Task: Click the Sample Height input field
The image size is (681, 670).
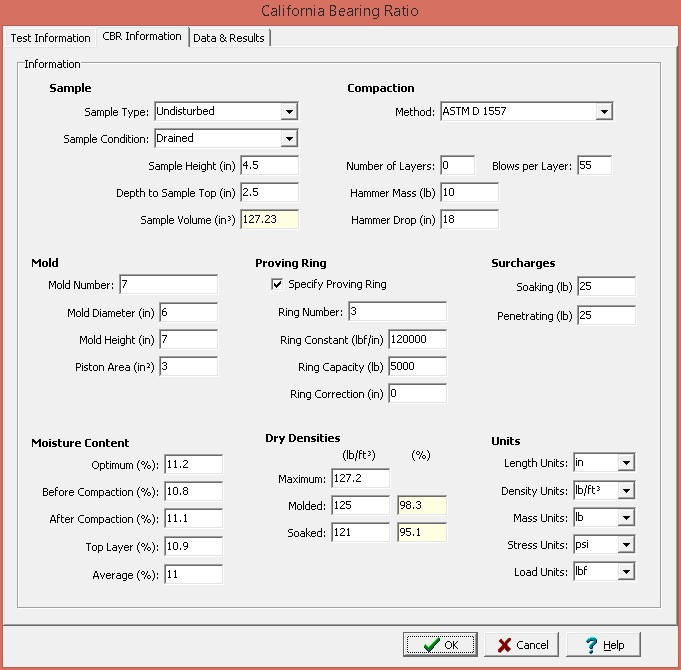Action: coord(268,166)
